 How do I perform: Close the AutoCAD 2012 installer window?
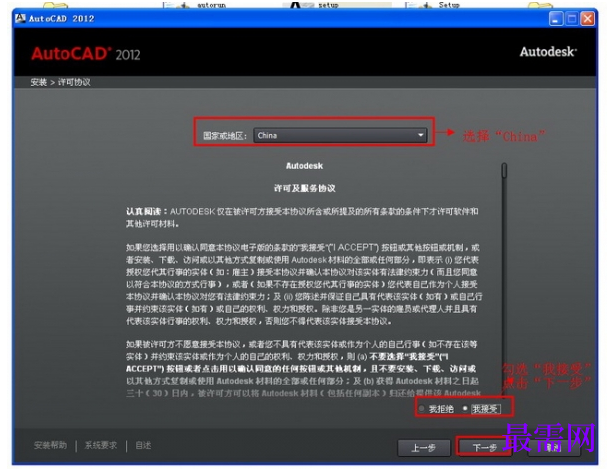click(x=588, y=18)
